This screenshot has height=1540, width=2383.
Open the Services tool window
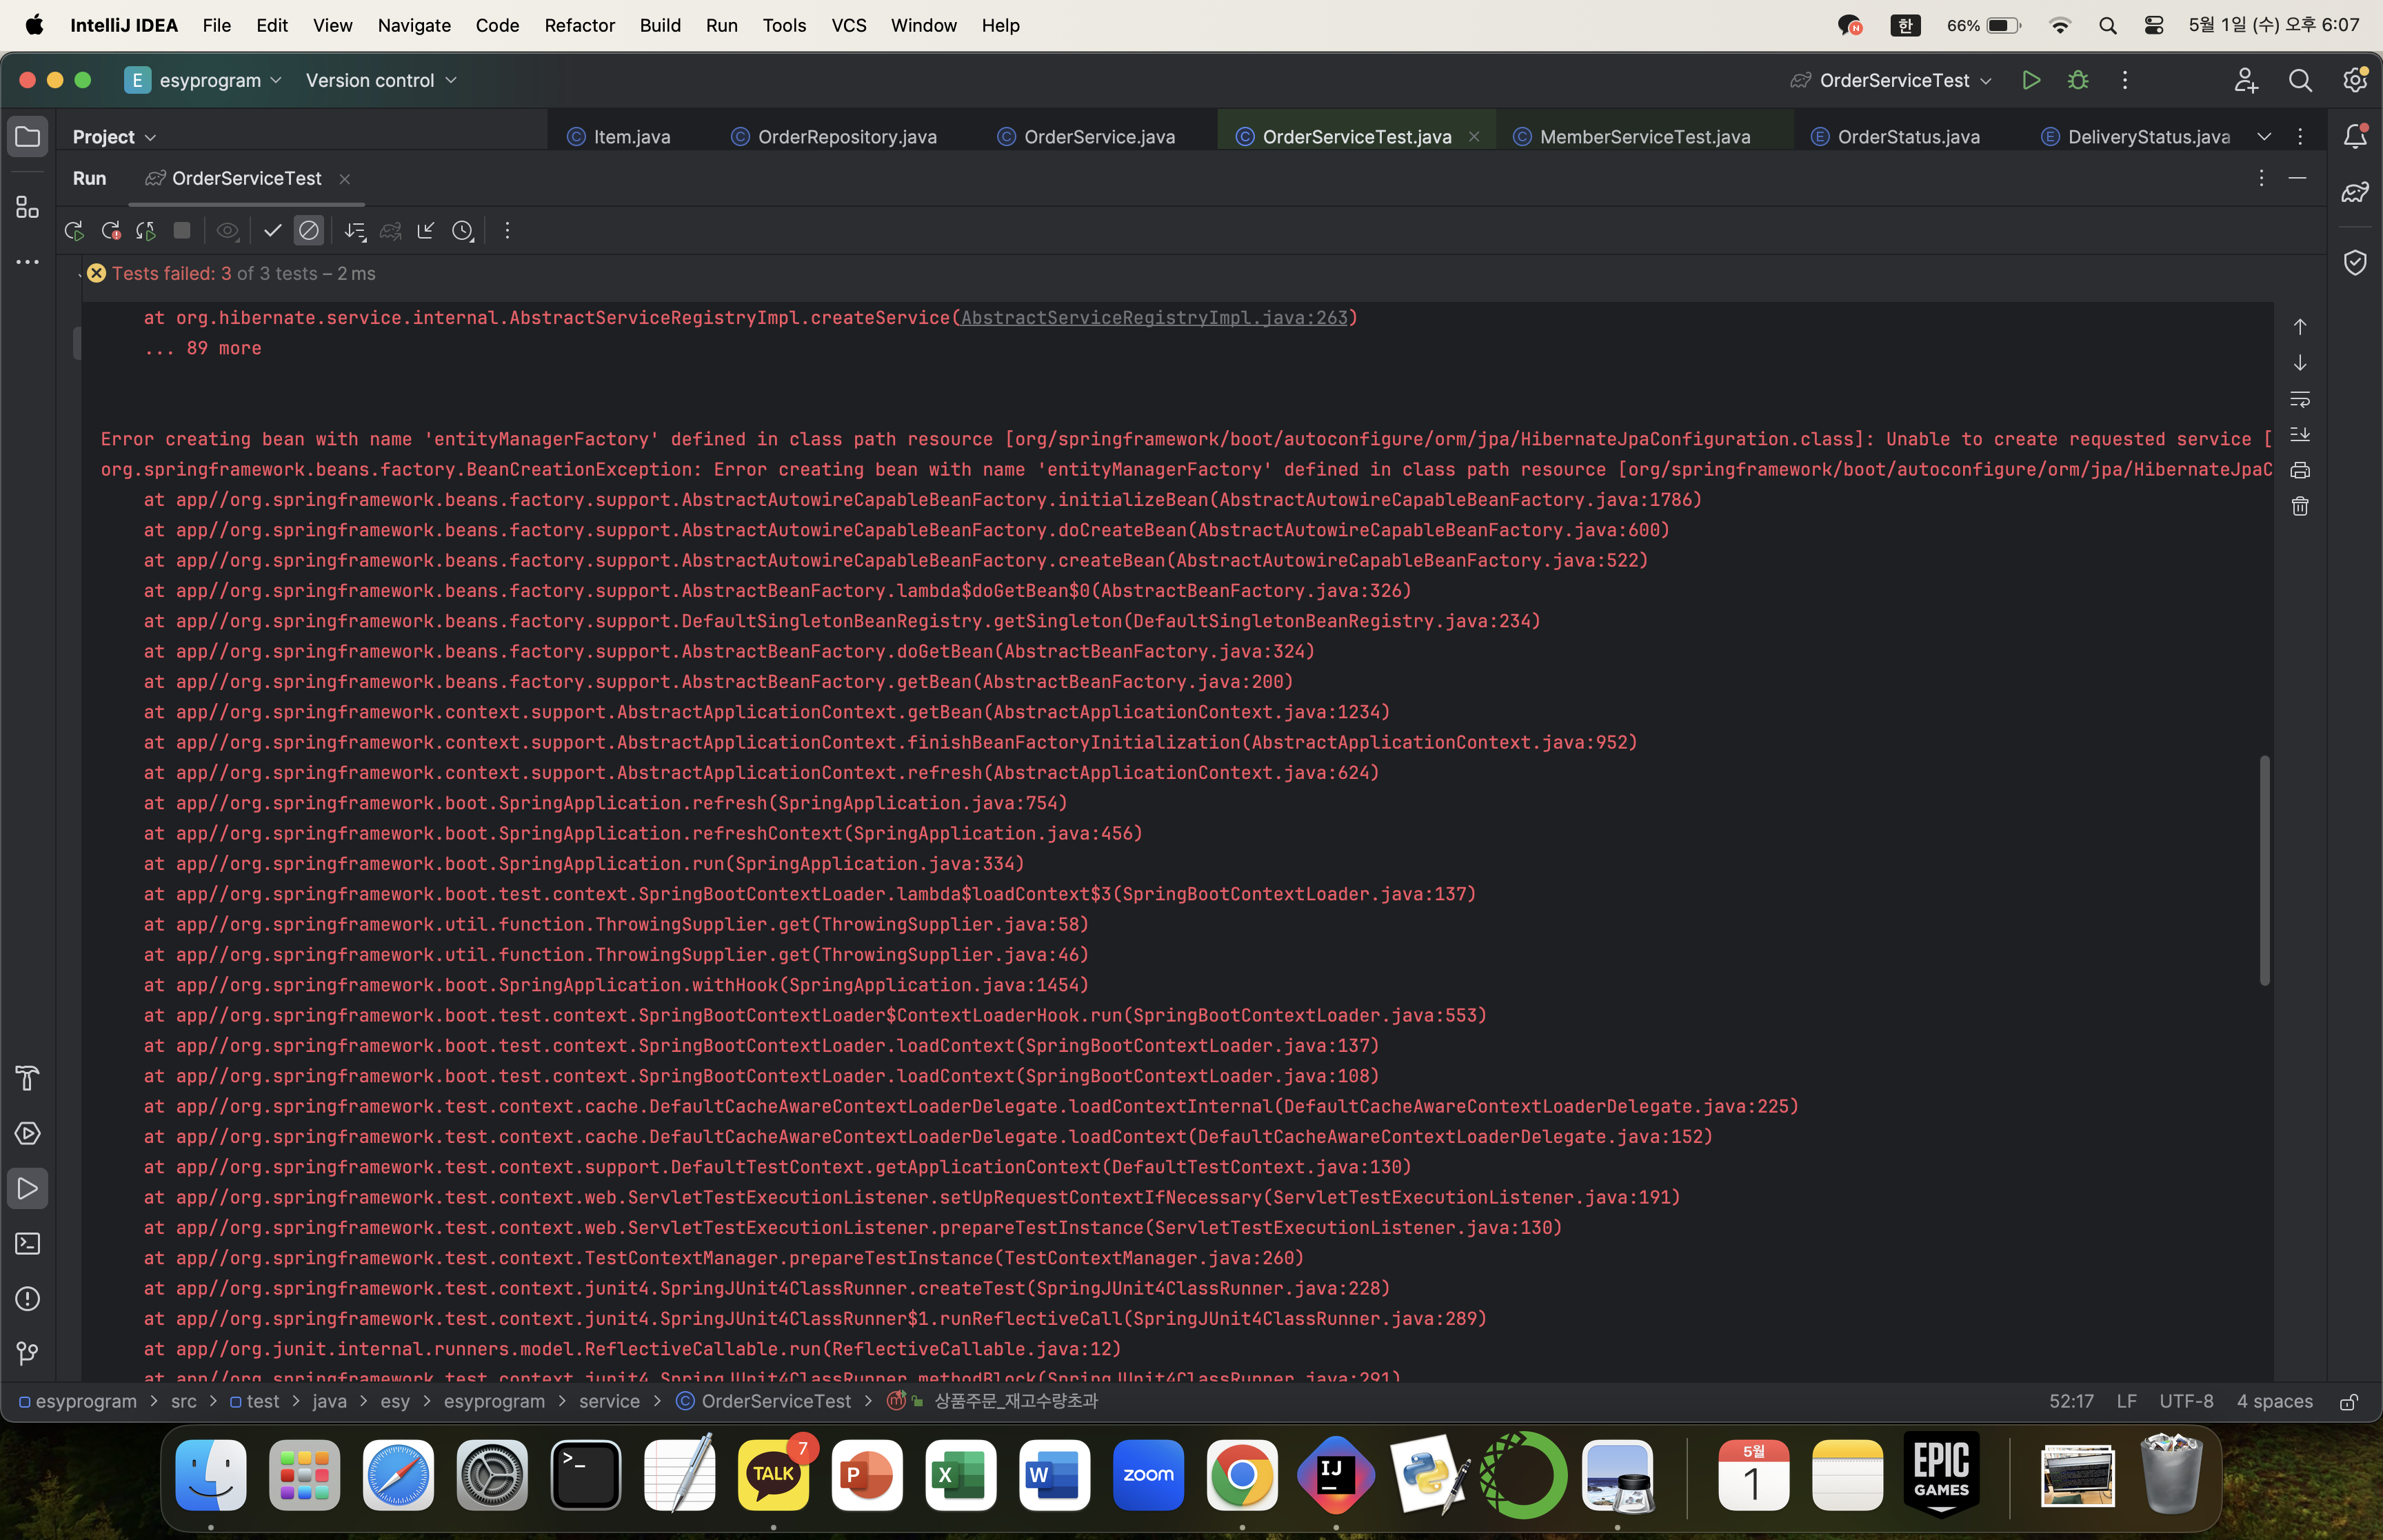click(28, 1133)
